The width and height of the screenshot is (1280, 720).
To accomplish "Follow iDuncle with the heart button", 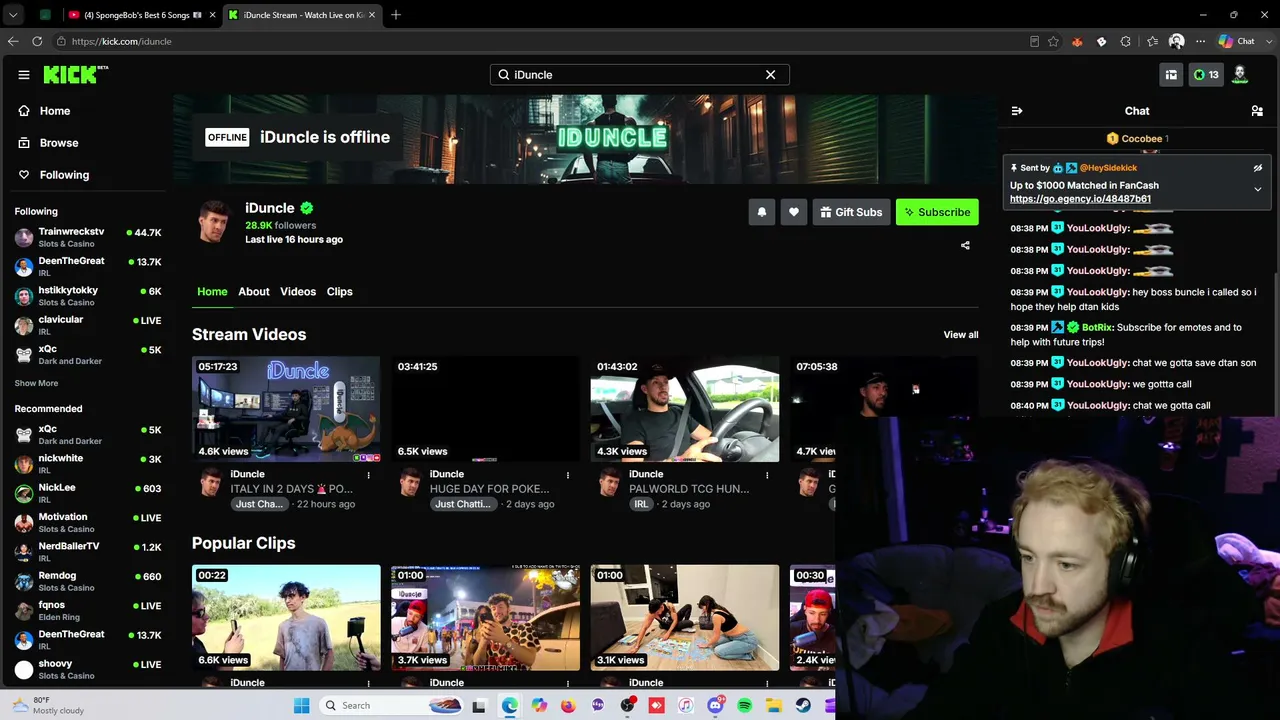I will pyautogui.click(x=794, y=212).
